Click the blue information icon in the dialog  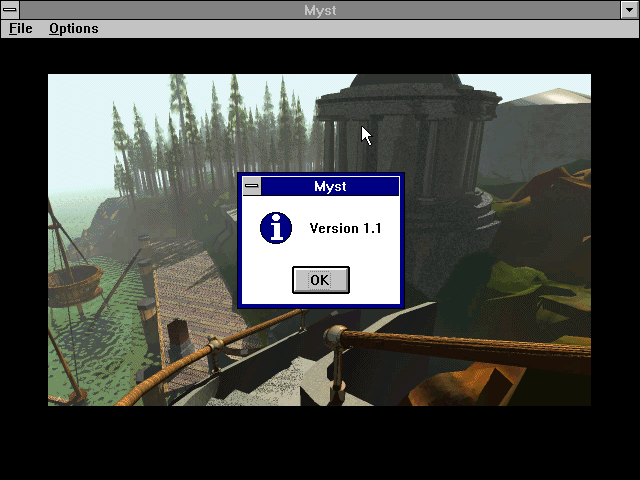click(x=276, y=228)
